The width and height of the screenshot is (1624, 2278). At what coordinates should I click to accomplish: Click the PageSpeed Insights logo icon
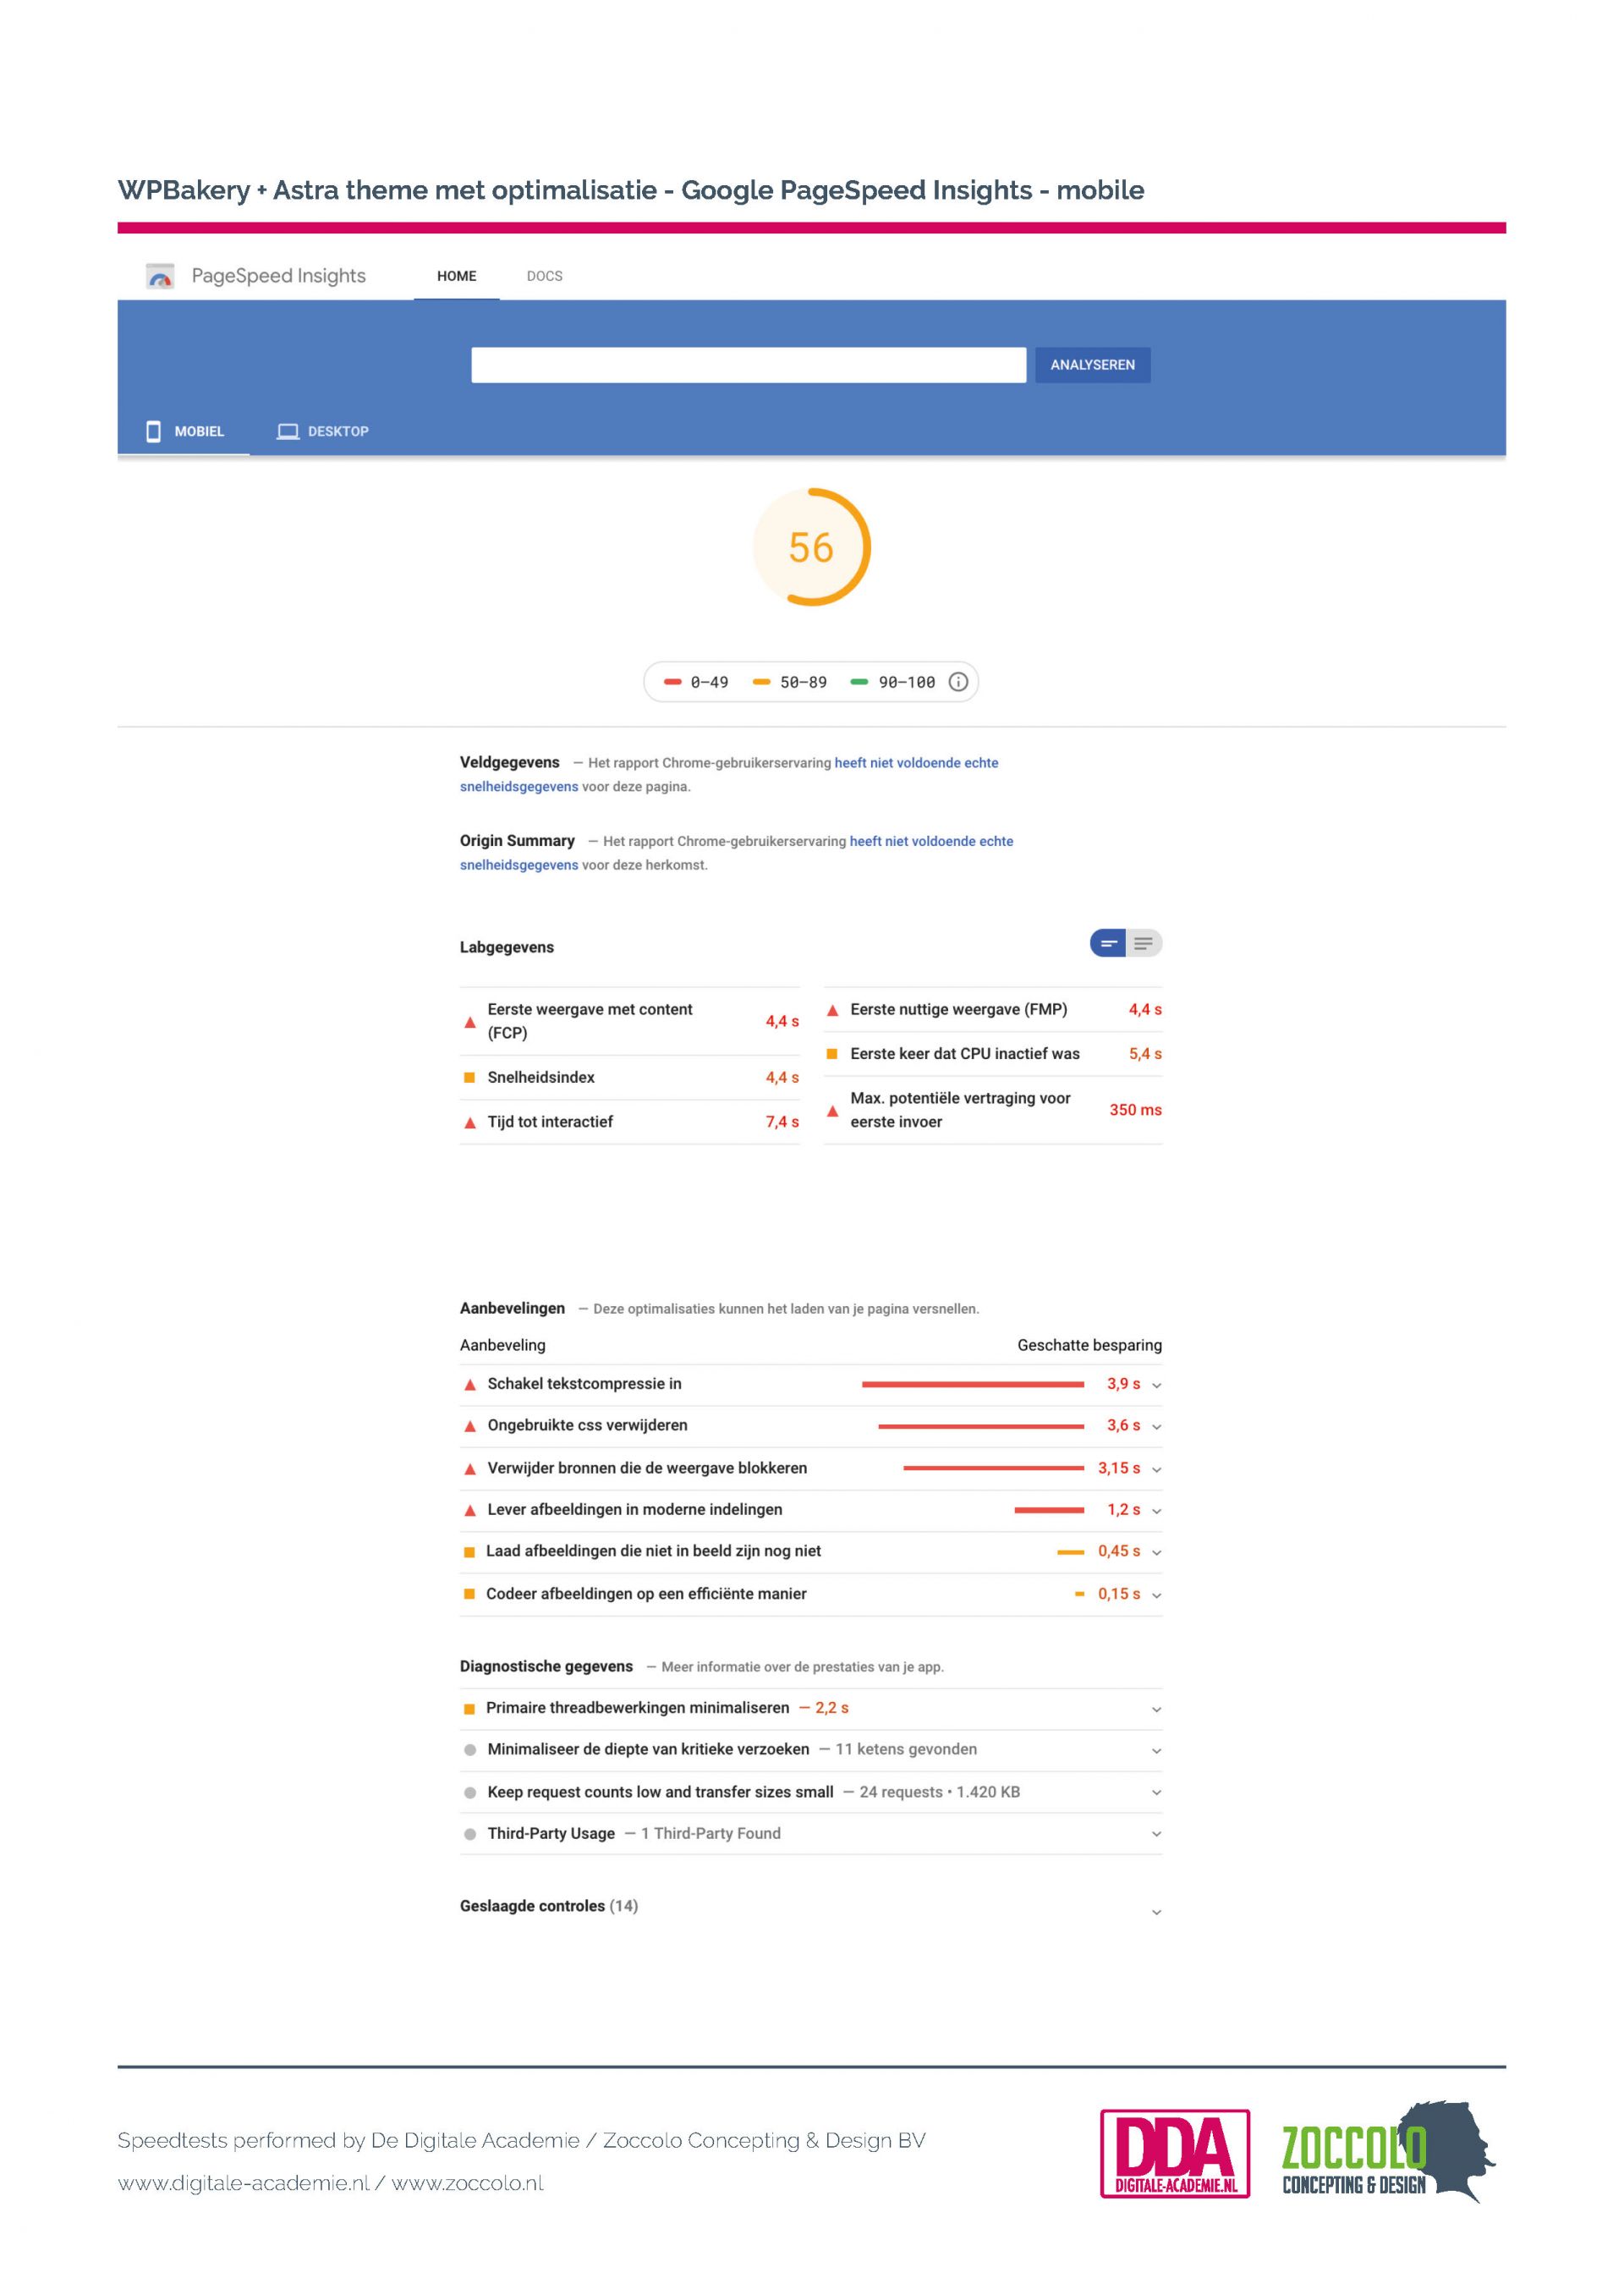[160, 276]
